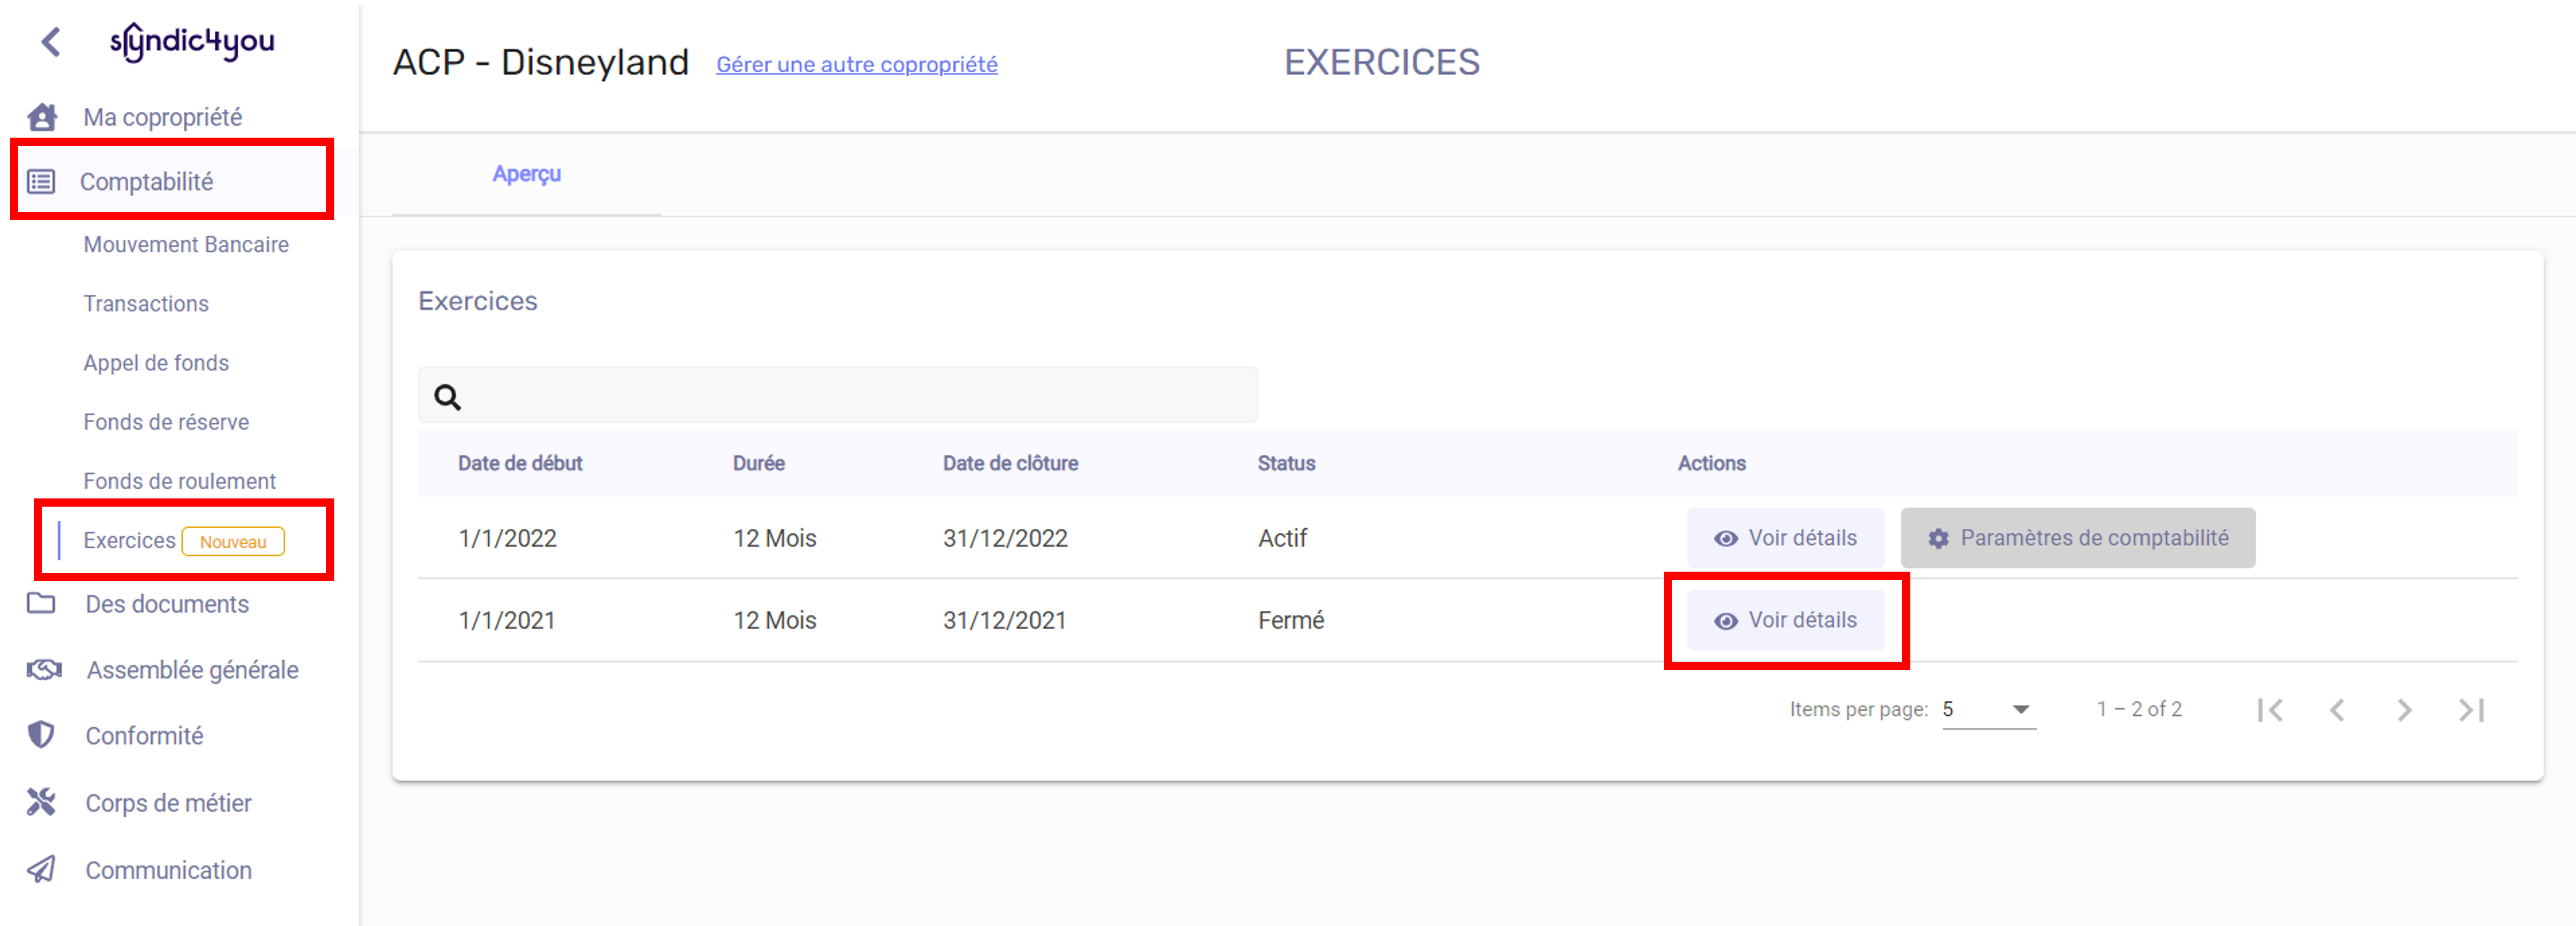Click the paper plane Communication icon

(x=41, y=869)
